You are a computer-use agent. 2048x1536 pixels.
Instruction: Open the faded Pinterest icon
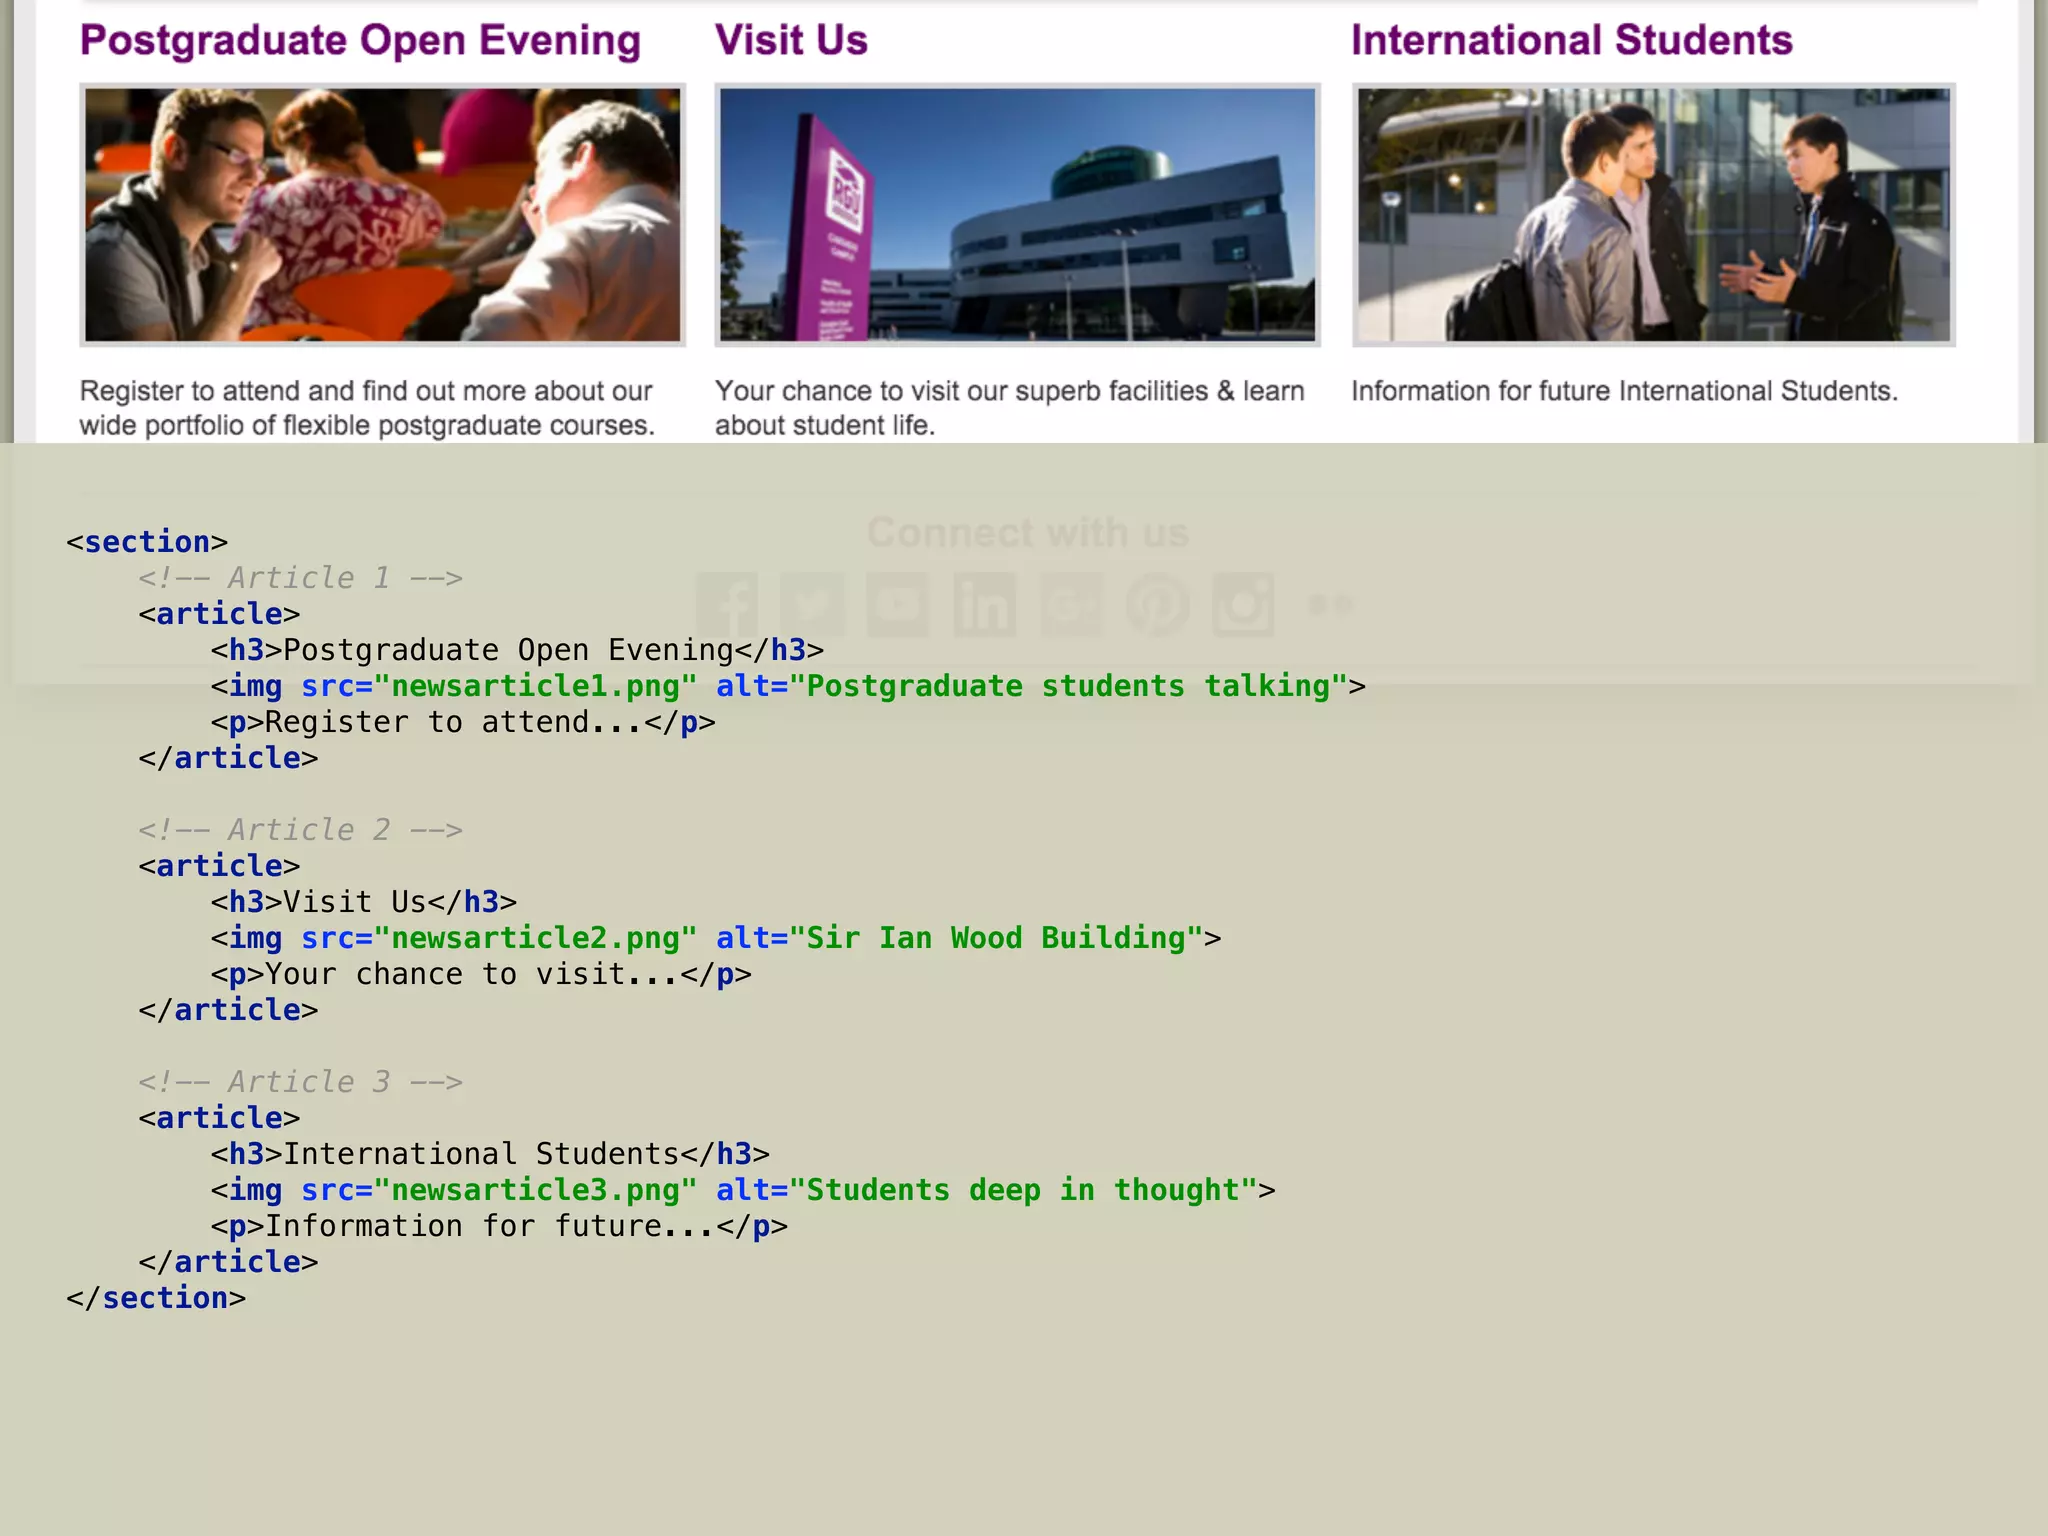[1157, 605]
